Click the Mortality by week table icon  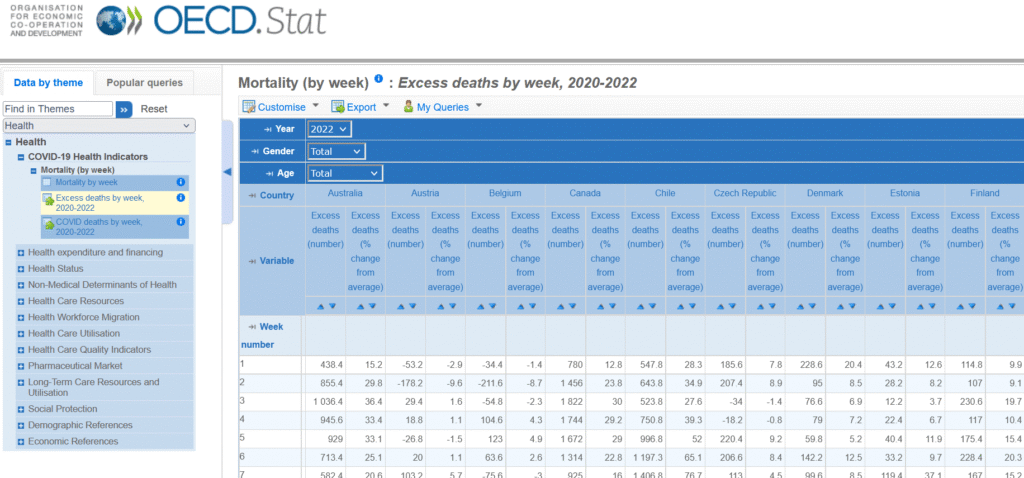(46, 183)
